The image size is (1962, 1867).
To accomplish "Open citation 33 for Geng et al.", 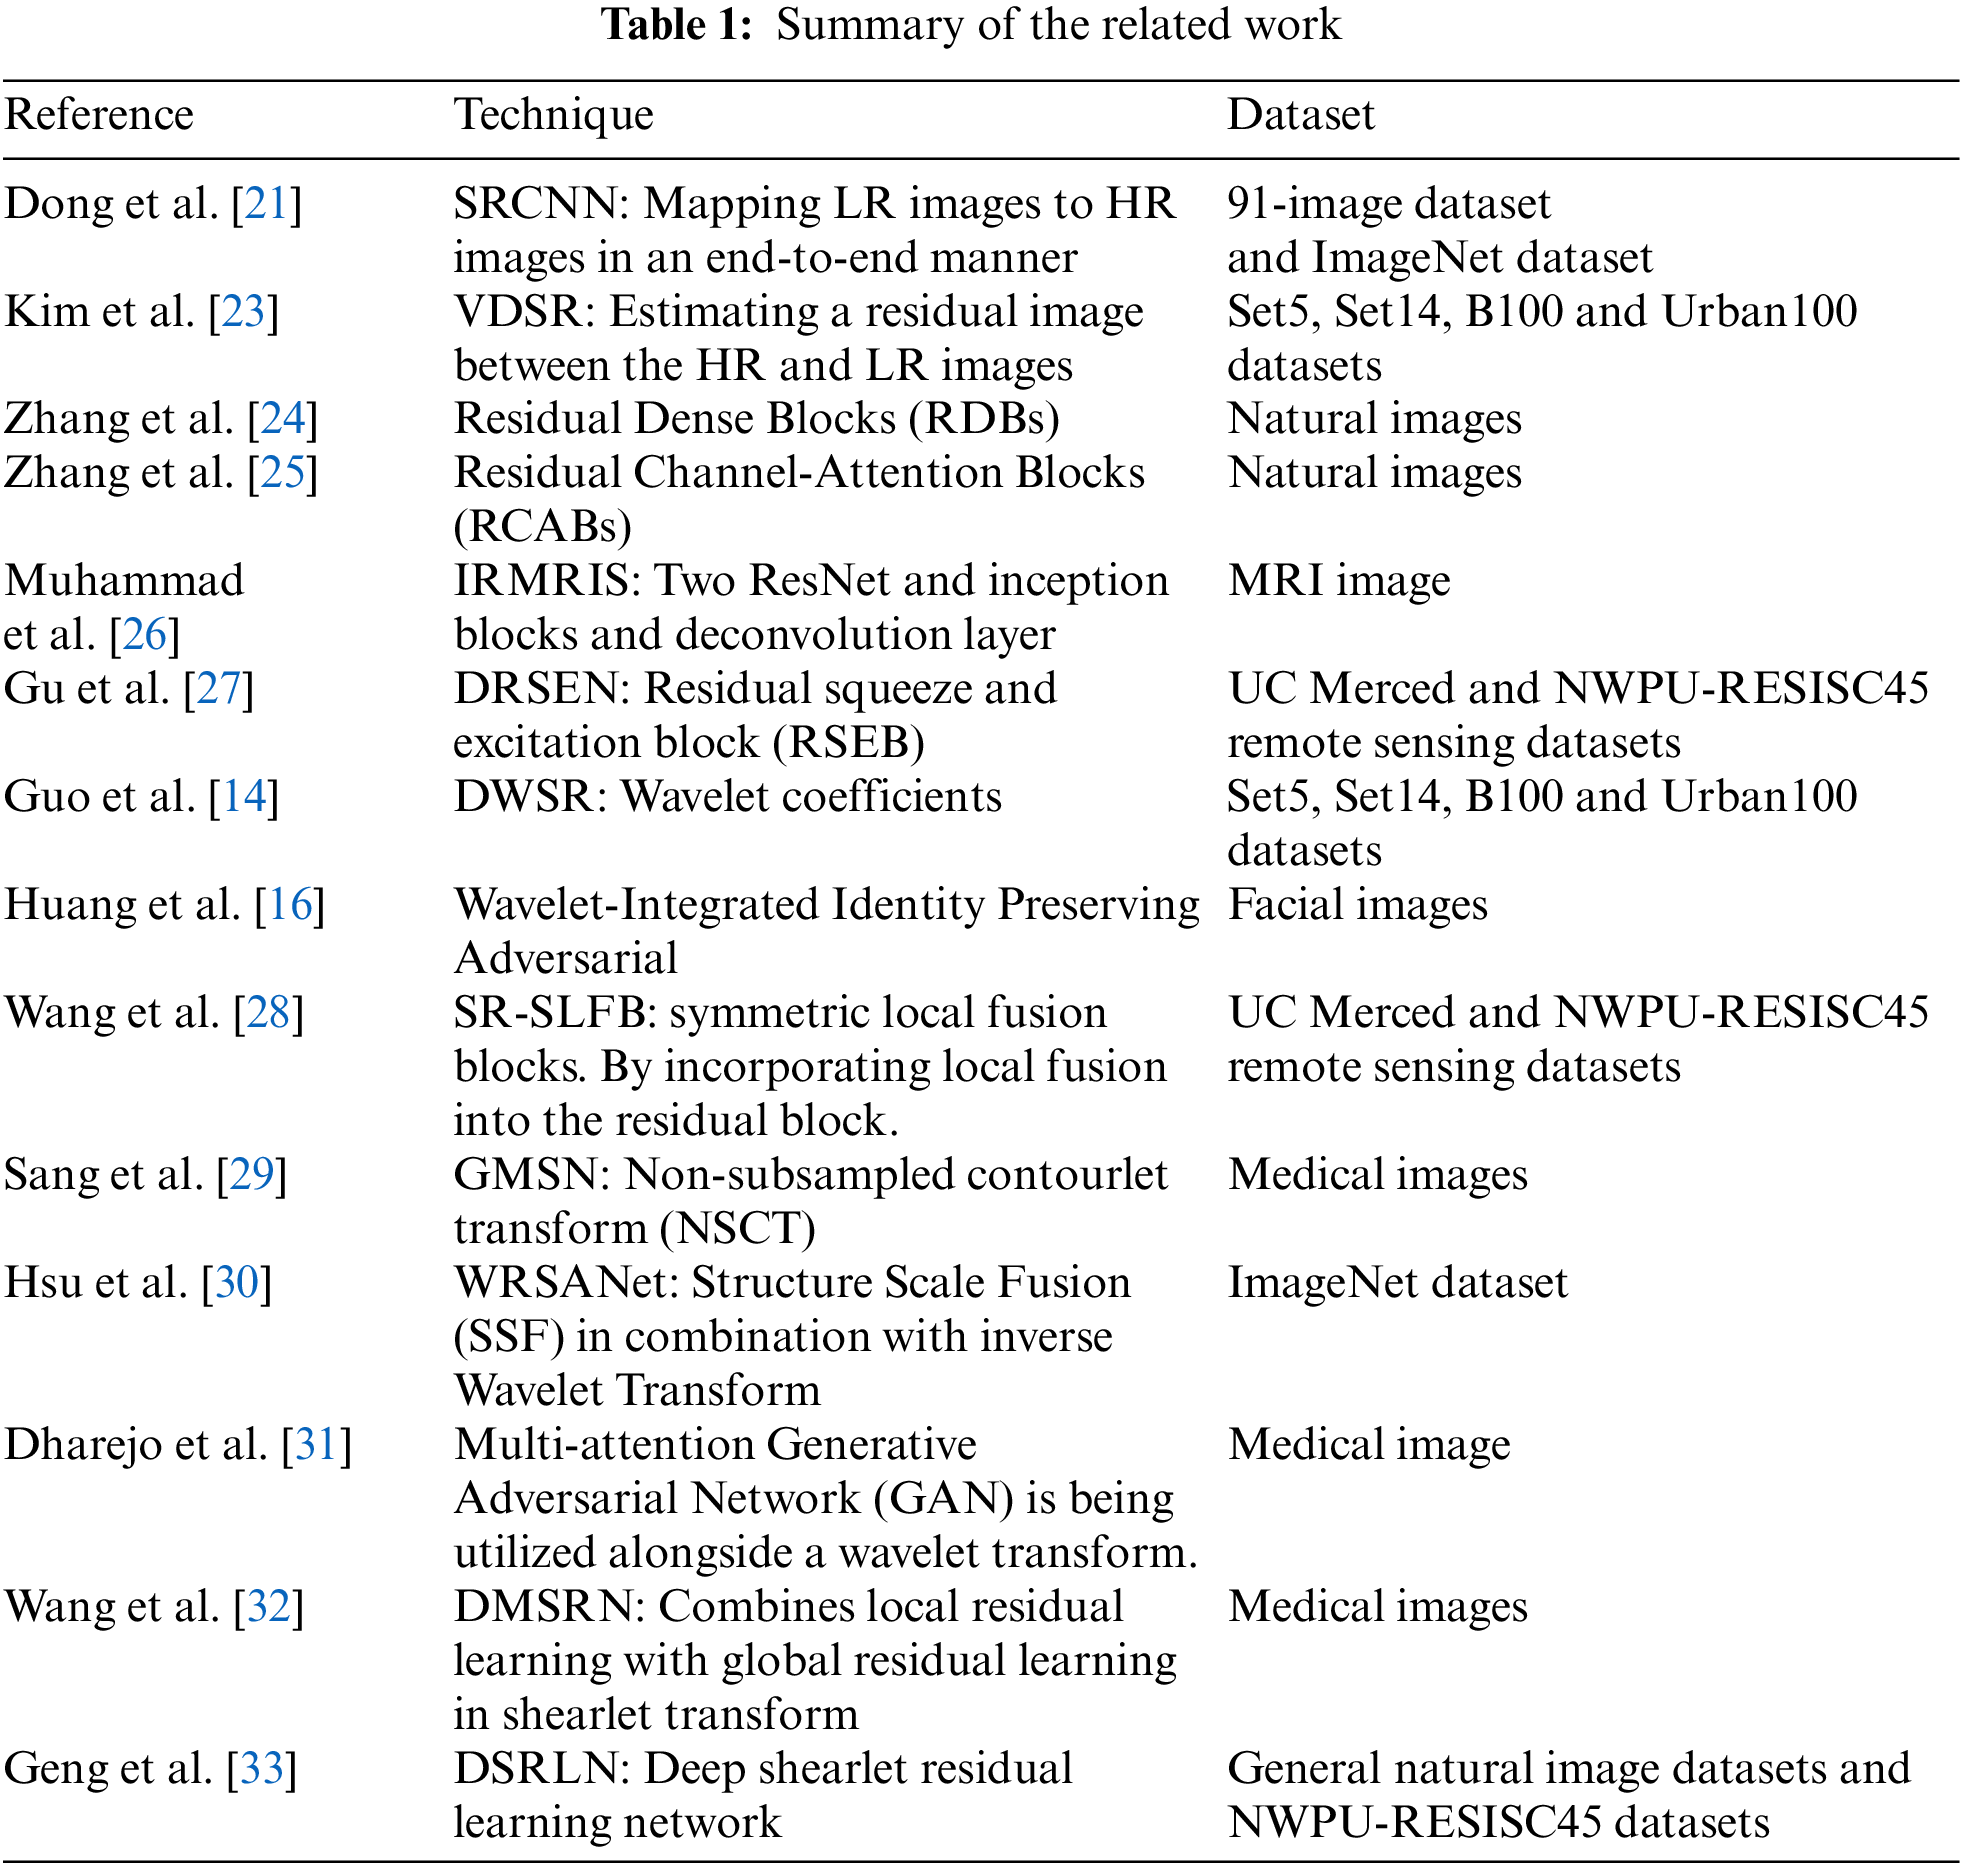I will pos(261,1770).
